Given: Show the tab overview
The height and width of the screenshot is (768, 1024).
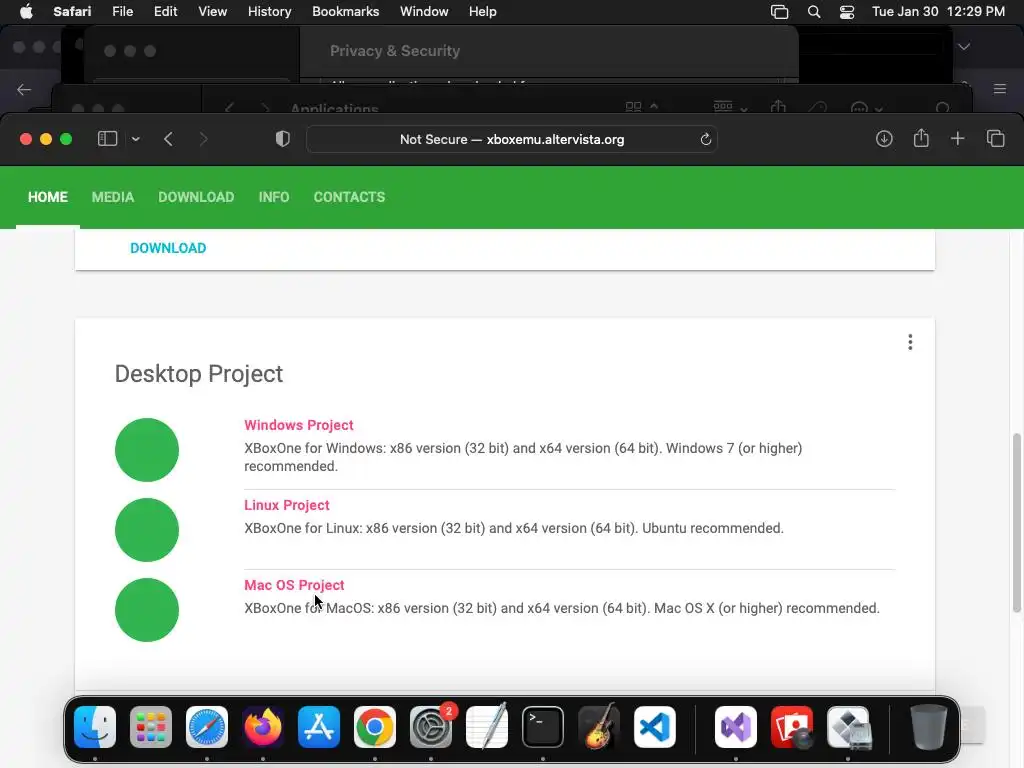Looking at the screenshot, I should tap(995, 138).
